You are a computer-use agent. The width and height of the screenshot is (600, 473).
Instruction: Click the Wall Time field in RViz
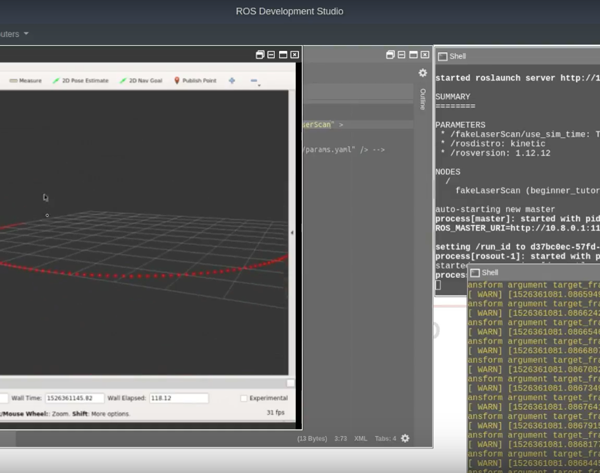(x=75, y=398)
